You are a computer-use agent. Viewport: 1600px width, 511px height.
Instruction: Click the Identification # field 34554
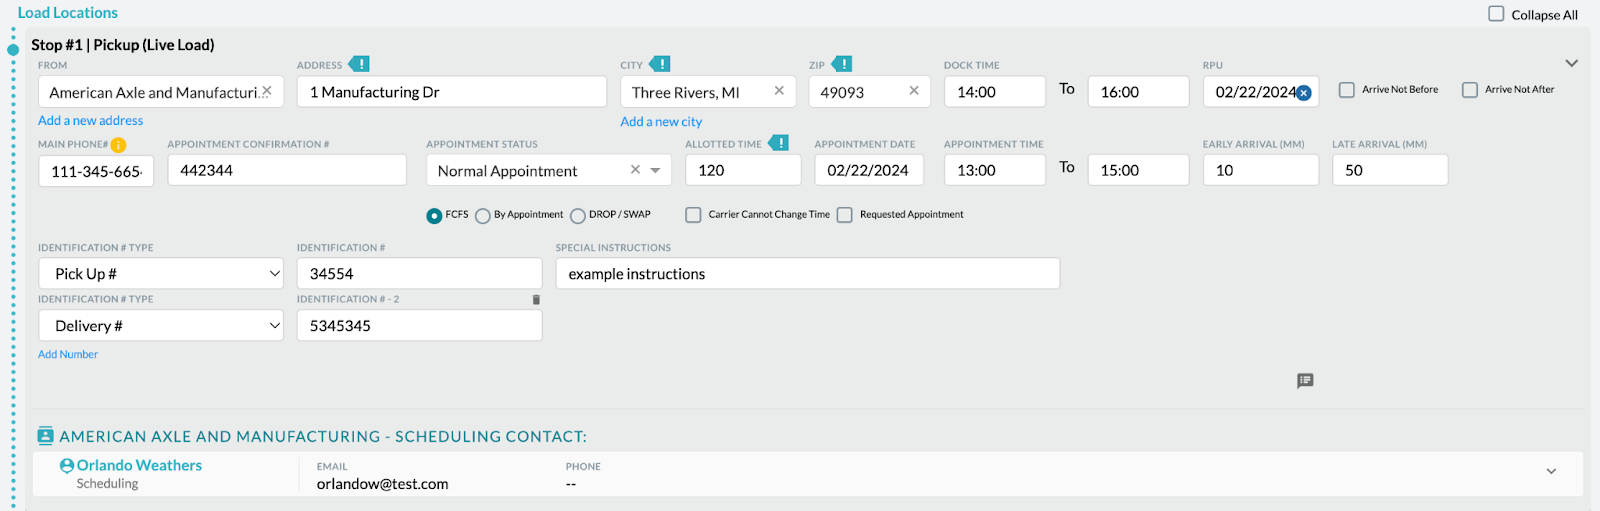tap(420, 274)
